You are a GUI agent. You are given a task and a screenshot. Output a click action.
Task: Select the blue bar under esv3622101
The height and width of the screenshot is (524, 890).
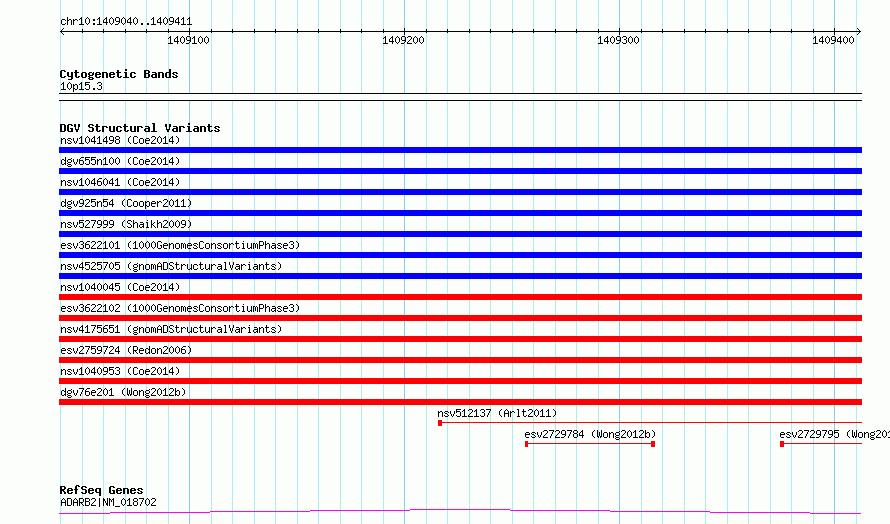(x=460, y=255)
